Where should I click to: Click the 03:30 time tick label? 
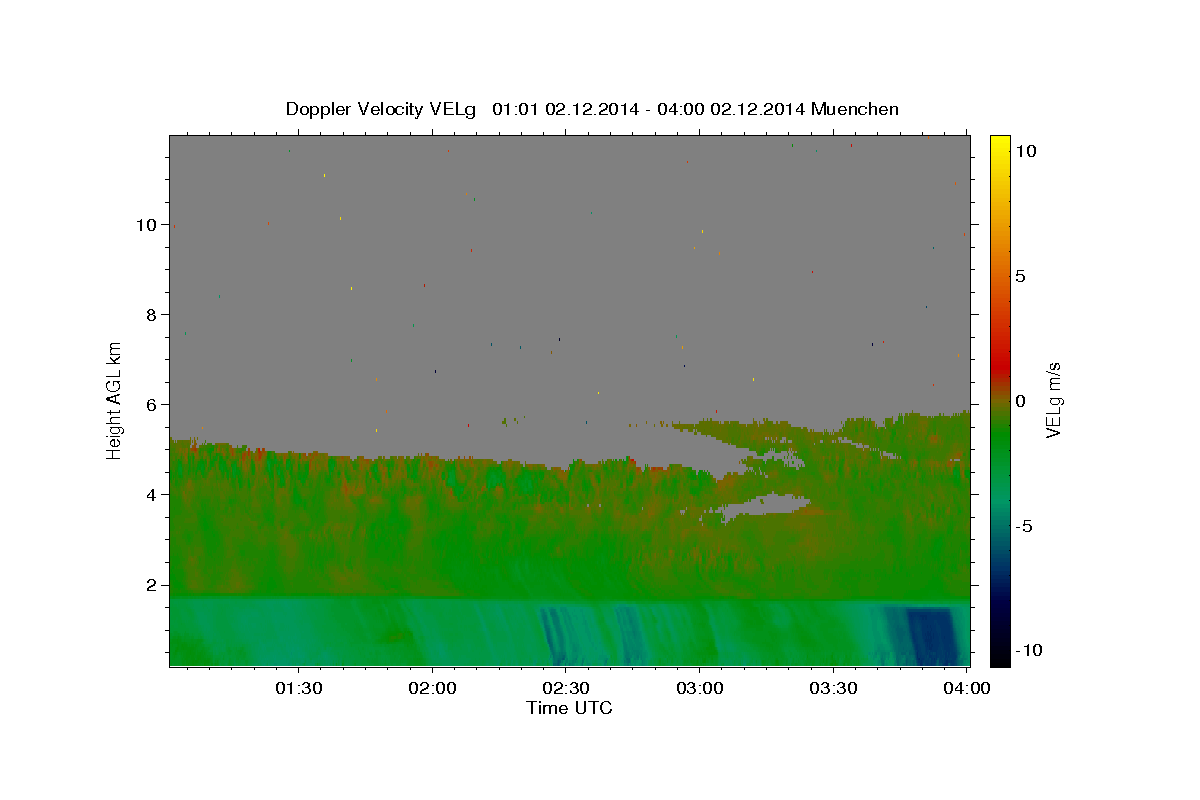pyautogui.click(x=833, y=688)
